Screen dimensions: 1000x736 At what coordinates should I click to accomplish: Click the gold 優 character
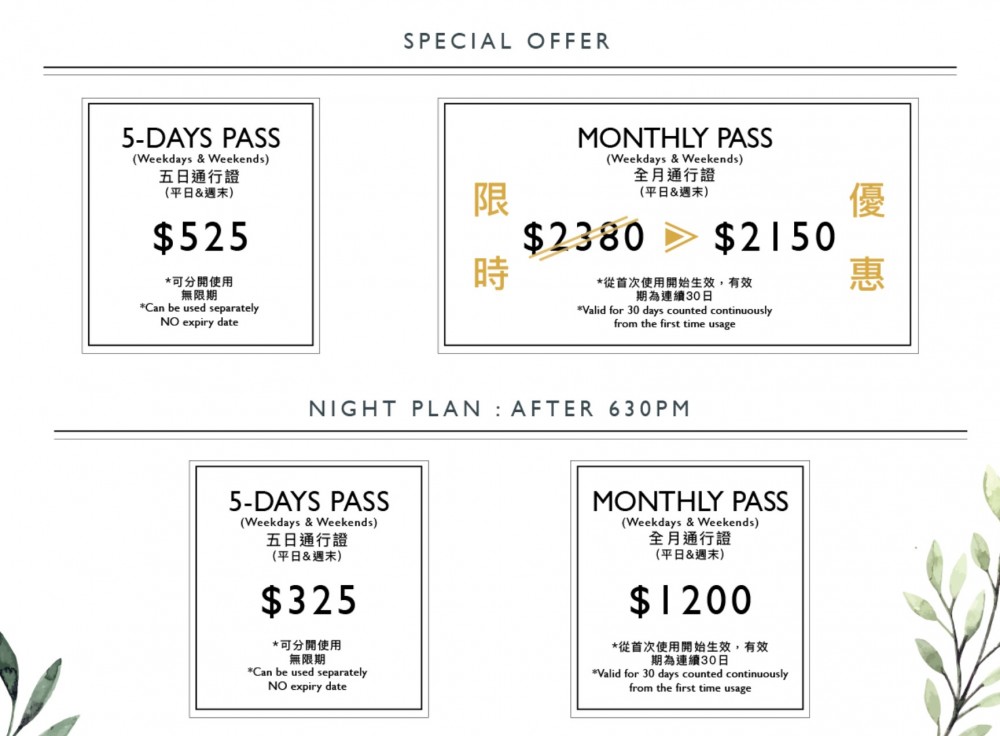tap(867, 200)
